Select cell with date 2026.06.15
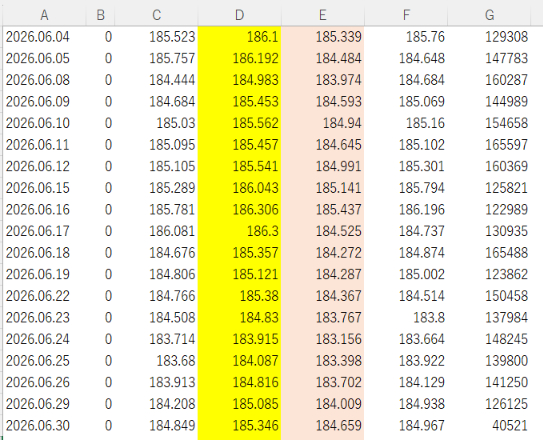Image resolution: width=543 pixels, height=441 pixels. click(x=44, y=188)
